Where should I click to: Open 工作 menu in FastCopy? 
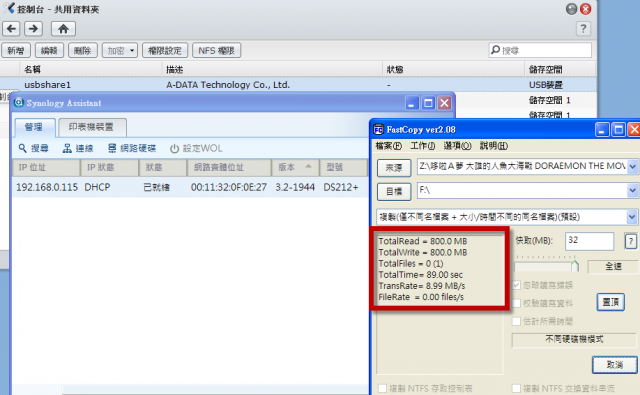coord(422,146)
